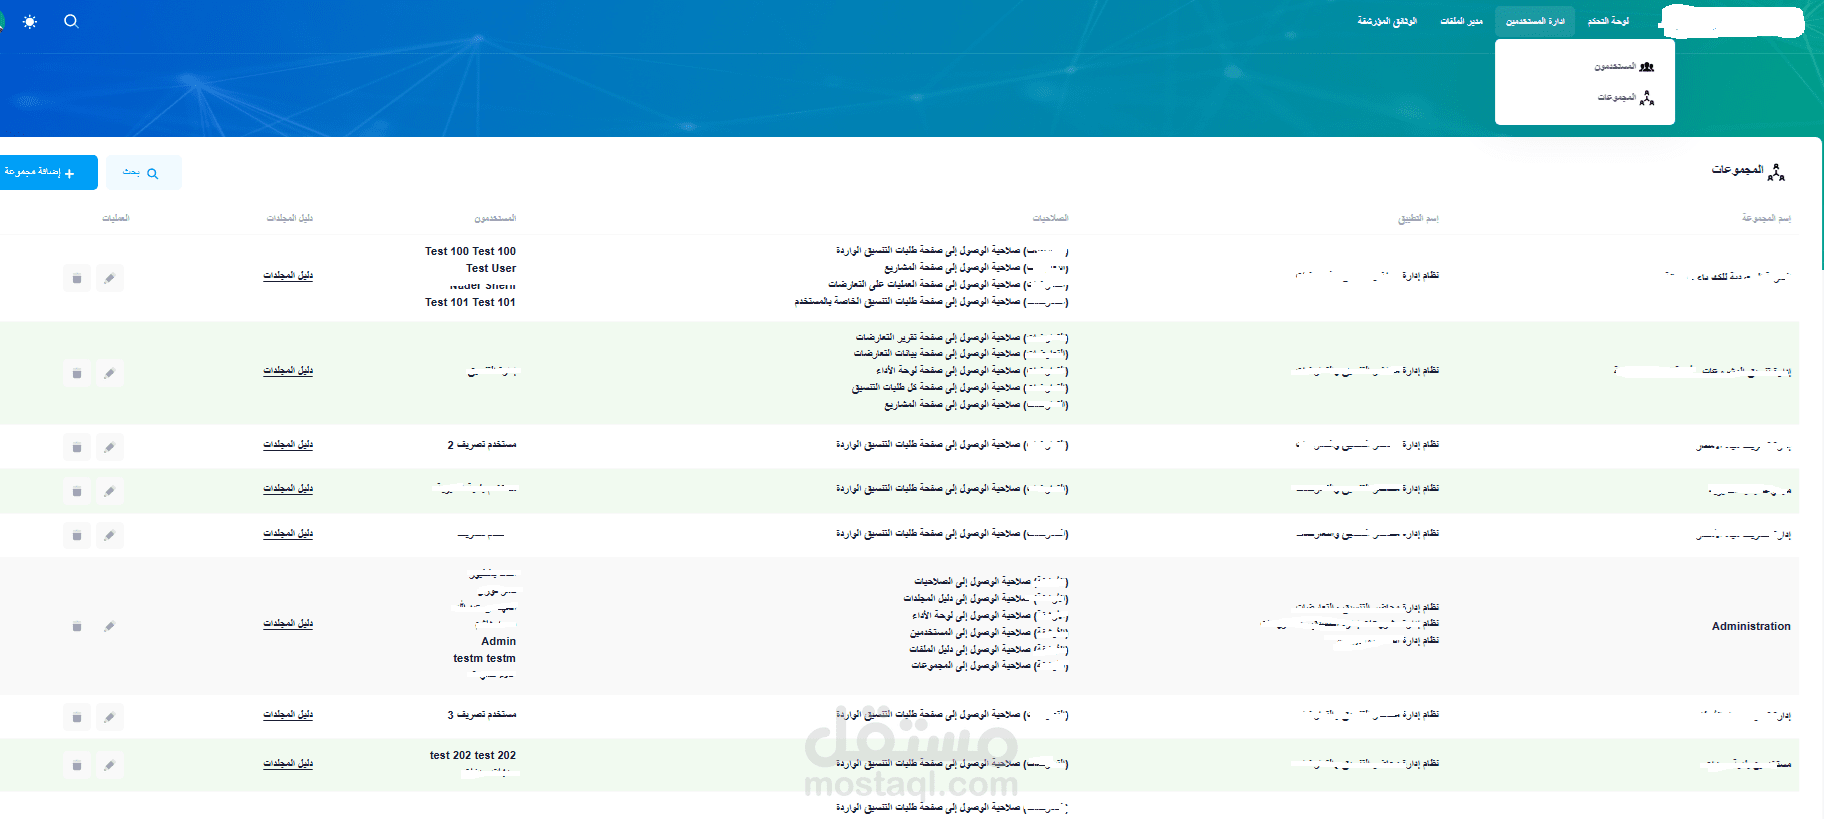Open دليل المجلدات link for Administration group

coord(288,623)
